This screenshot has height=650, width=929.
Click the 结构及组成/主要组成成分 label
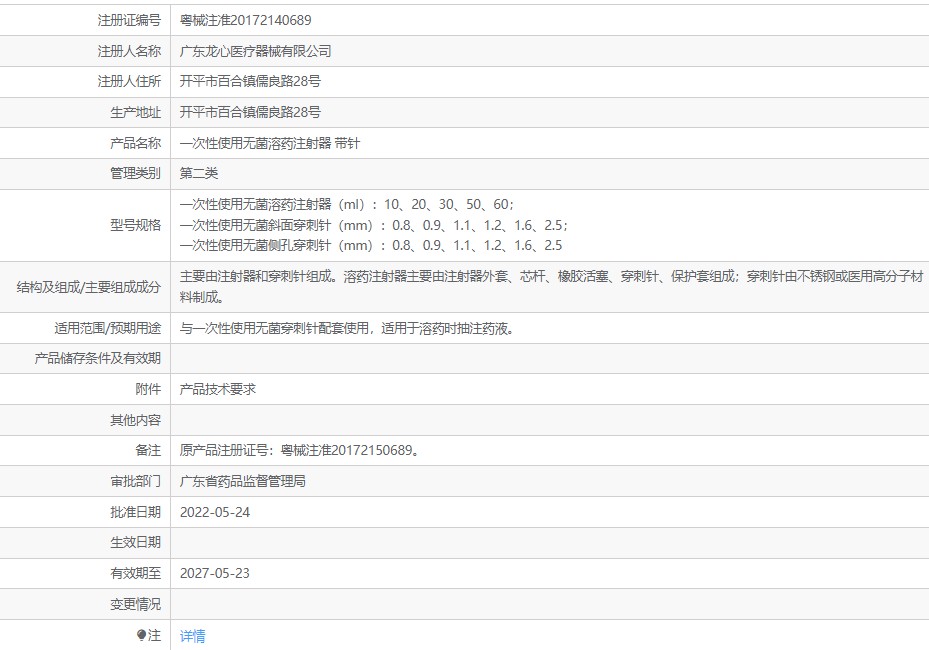click(89, 287)
